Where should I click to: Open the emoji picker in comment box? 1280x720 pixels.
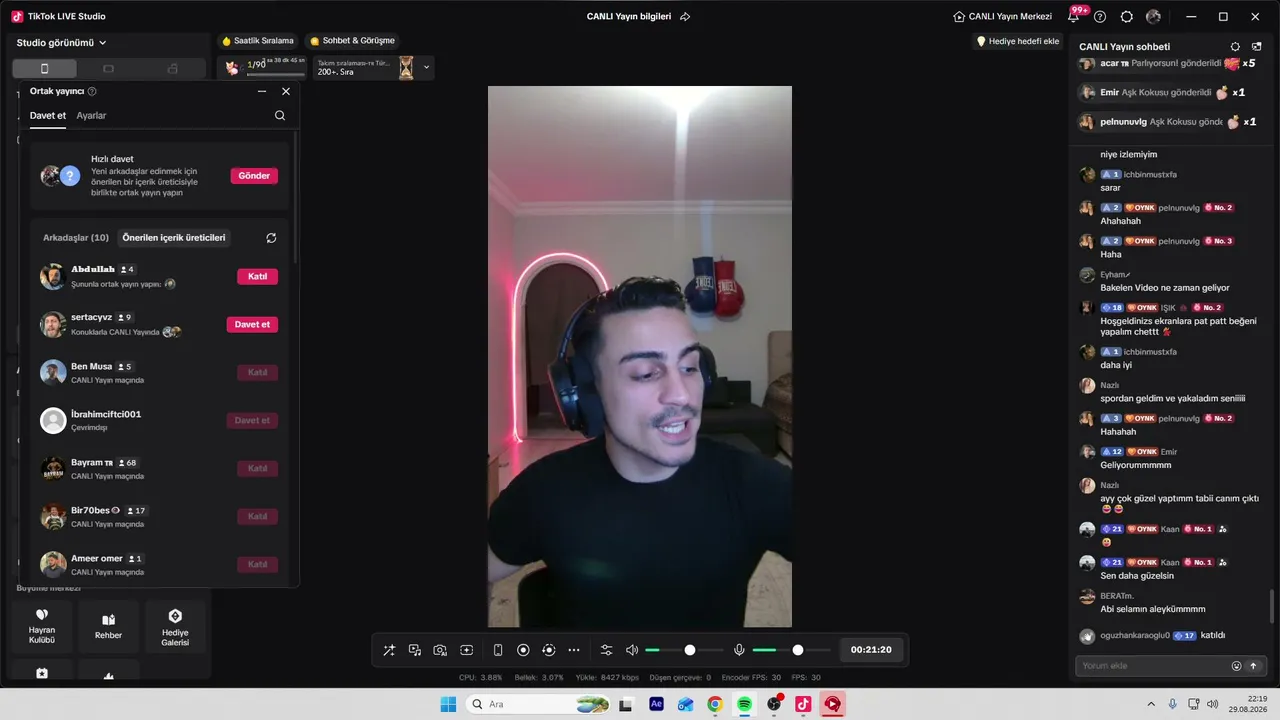coord(1236,666)
